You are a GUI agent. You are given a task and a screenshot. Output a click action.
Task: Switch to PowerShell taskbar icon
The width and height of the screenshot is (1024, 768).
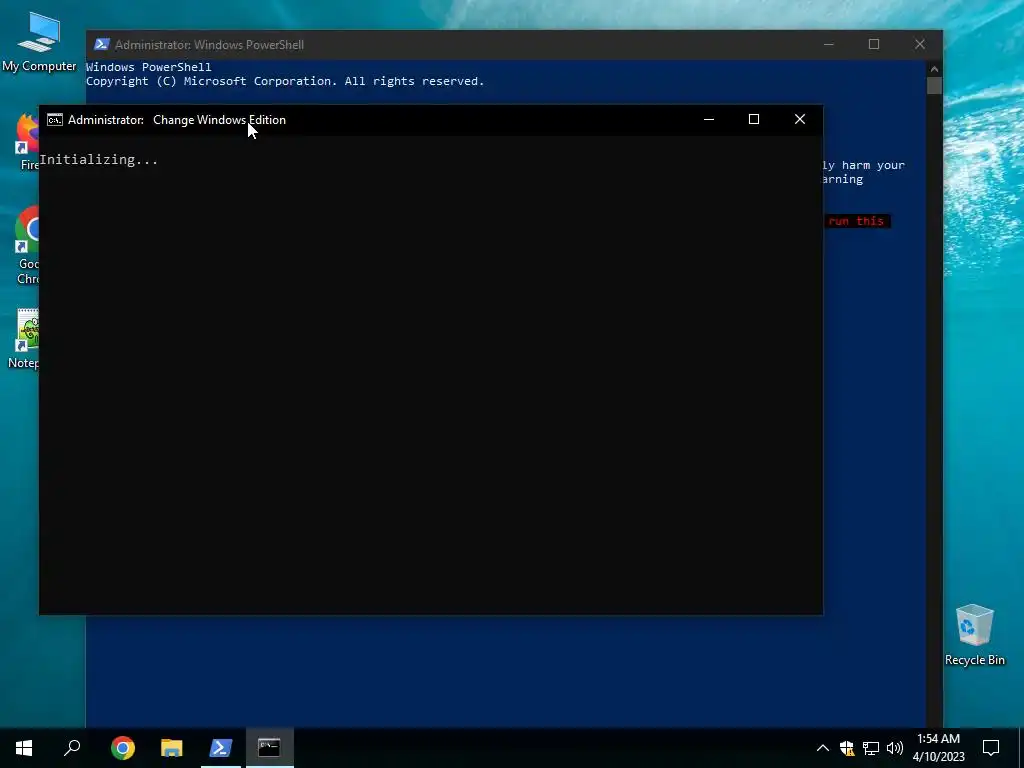click(221, 748)
